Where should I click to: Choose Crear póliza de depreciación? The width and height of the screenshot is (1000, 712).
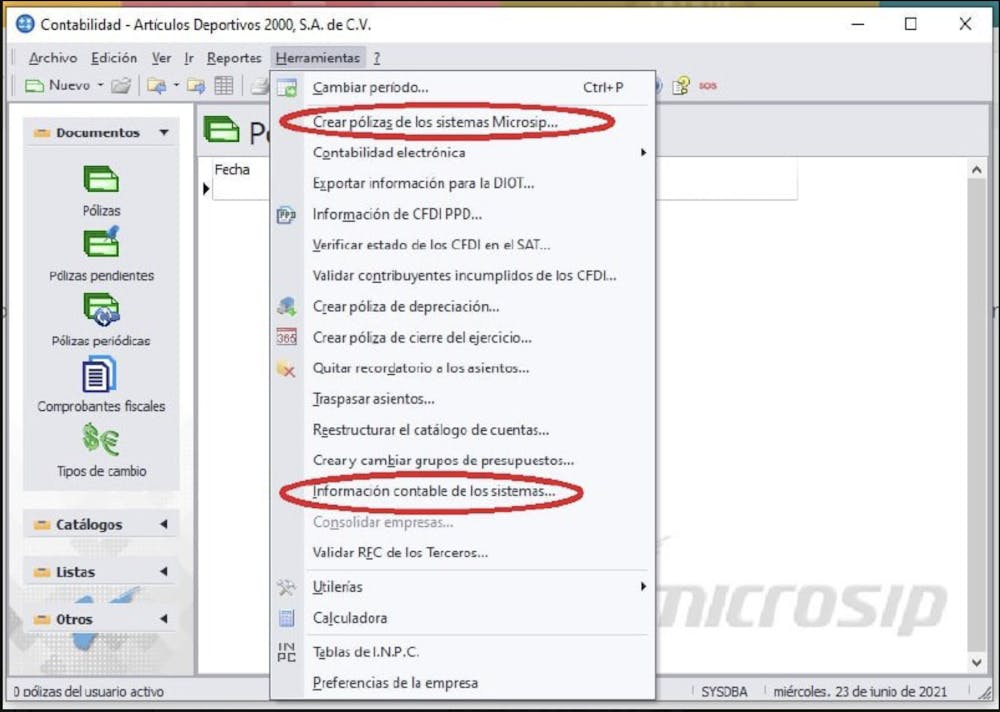tap(463, 307)
